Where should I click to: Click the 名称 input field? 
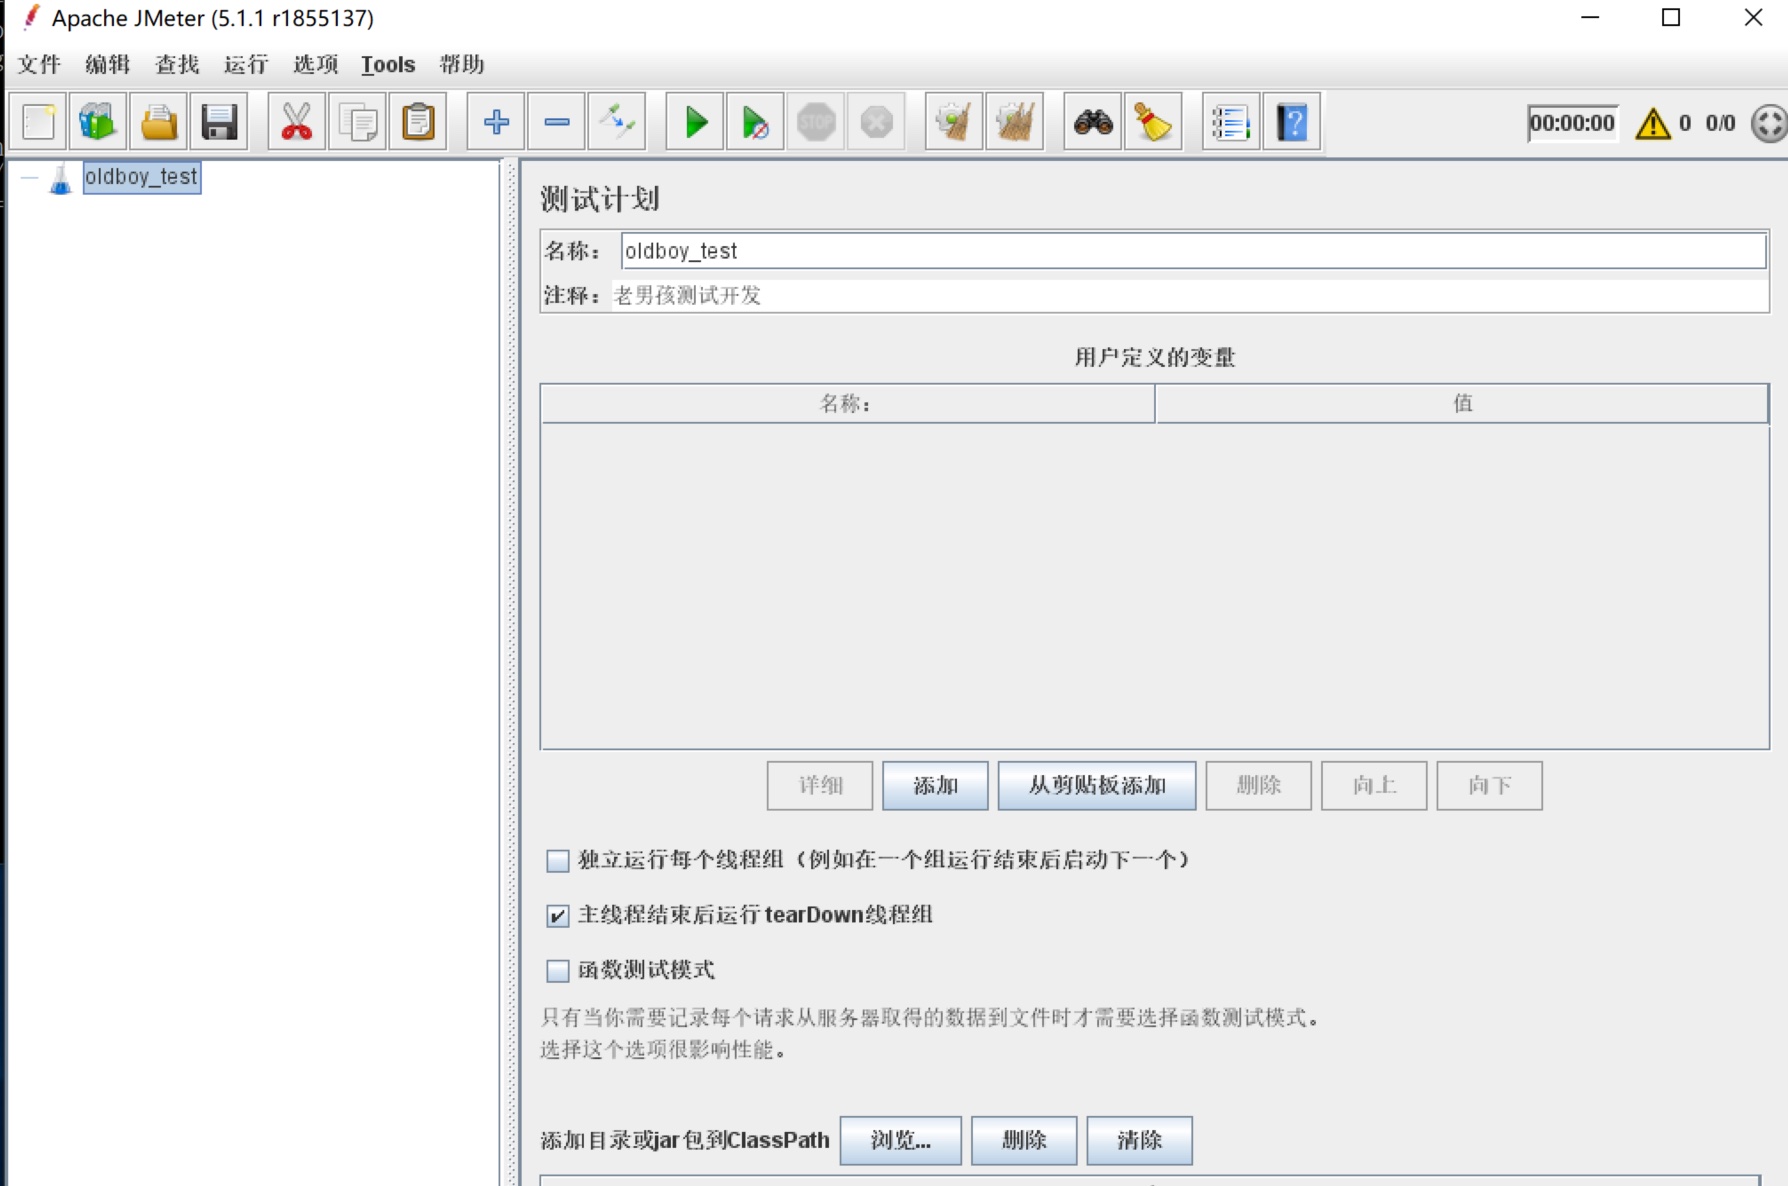click(x=1192, y=251)
